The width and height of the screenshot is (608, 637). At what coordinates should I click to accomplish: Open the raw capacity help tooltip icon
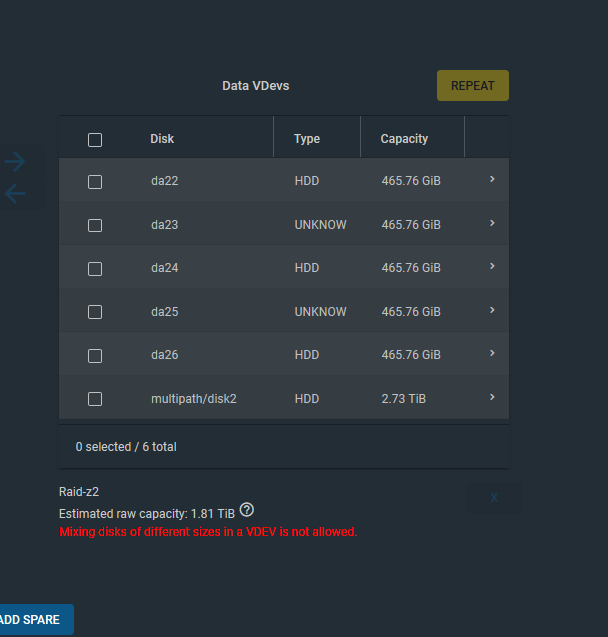[247, 509]
